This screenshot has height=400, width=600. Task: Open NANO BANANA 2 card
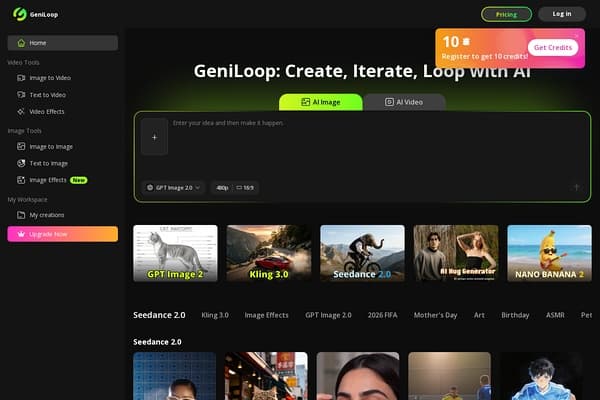click(x=549, y=253)
